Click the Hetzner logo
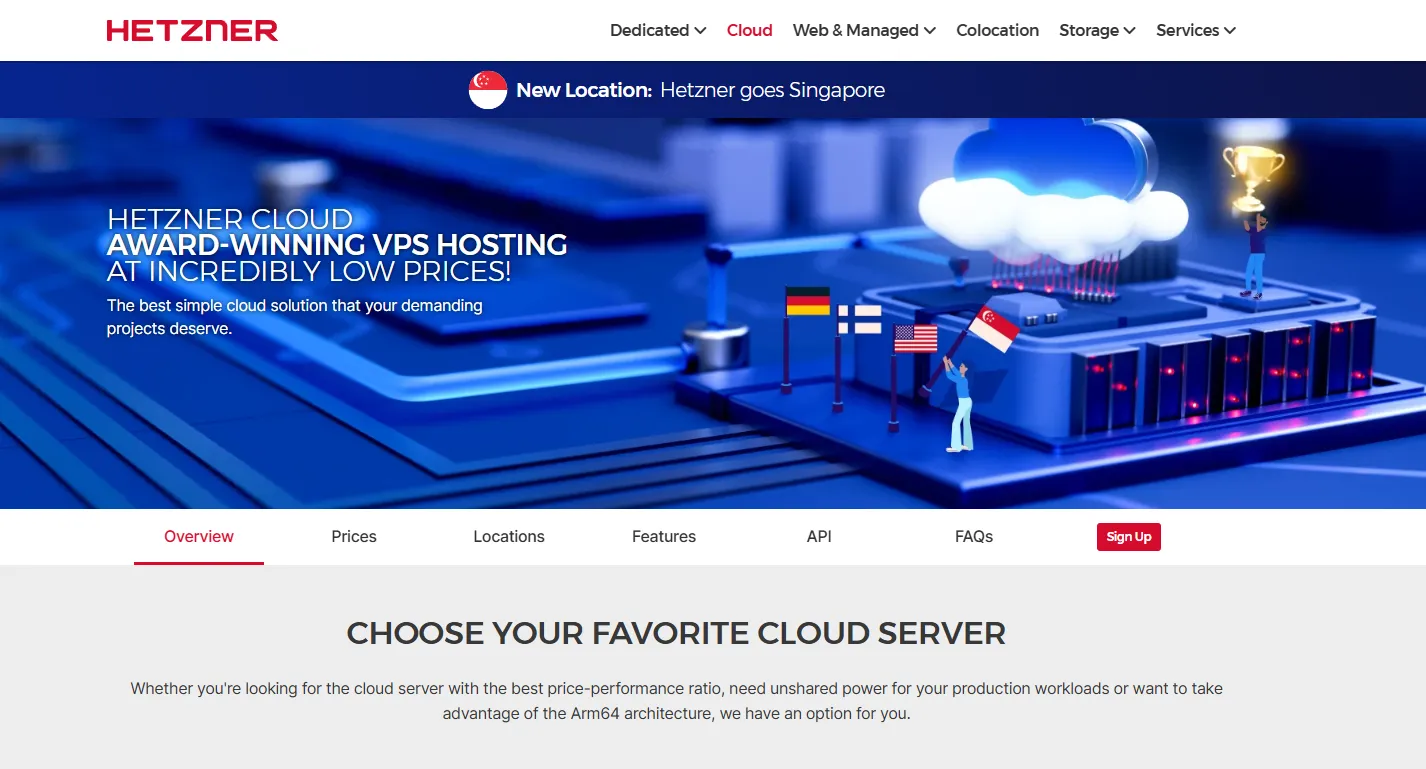Viewport: 1426px width, 769px height. (192, 30)
